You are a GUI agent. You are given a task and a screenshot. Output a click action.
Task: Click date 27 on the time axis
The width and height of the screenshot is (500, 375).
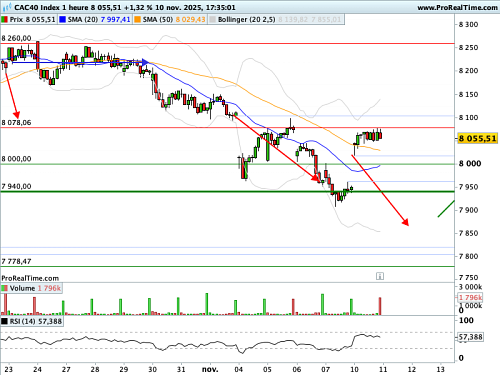click(66, 369)
